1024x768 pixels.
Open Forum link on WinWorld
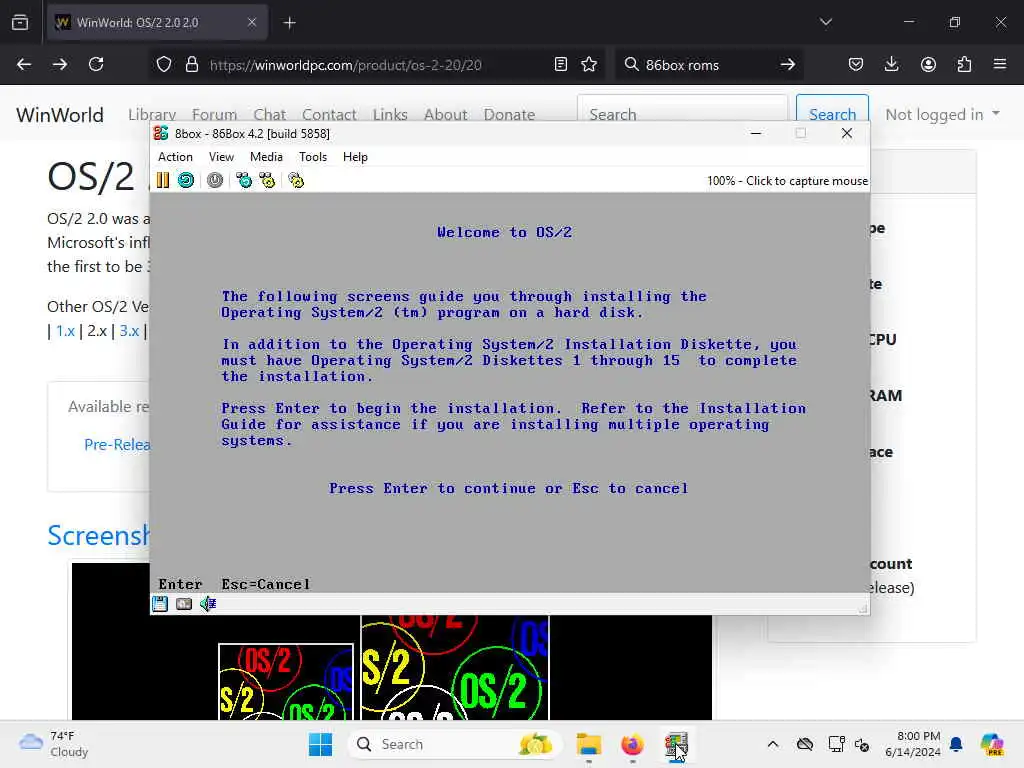214,114
